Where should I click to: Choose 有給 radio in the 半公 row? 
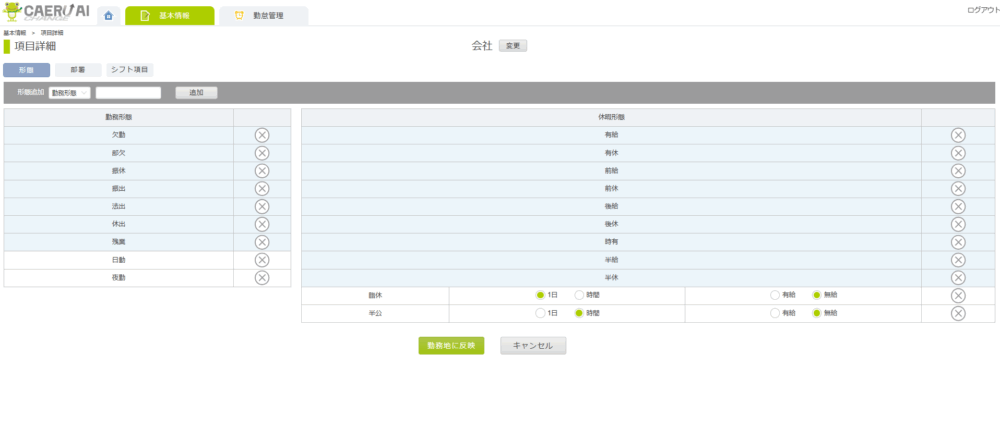point(774,313)
